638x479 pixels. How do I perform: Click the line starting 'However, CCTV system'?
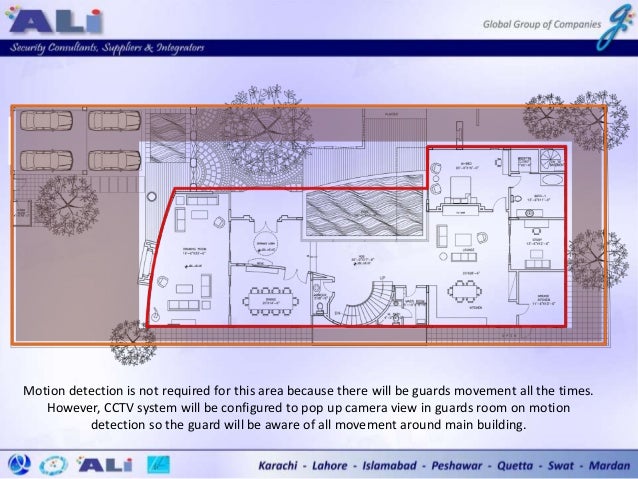(308, 408)
